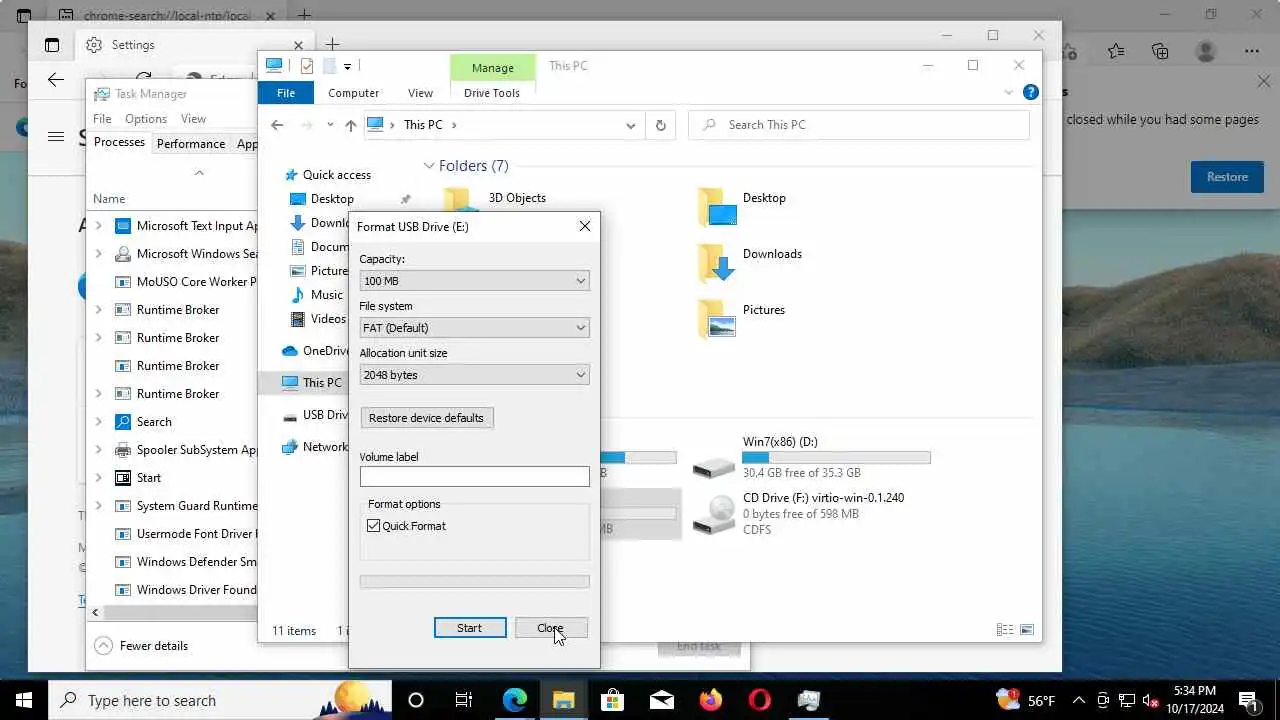The image size is (1280, 720).
Task: Open Opera from taskbar
Action: pyautogui.click(x=759, y=700)
